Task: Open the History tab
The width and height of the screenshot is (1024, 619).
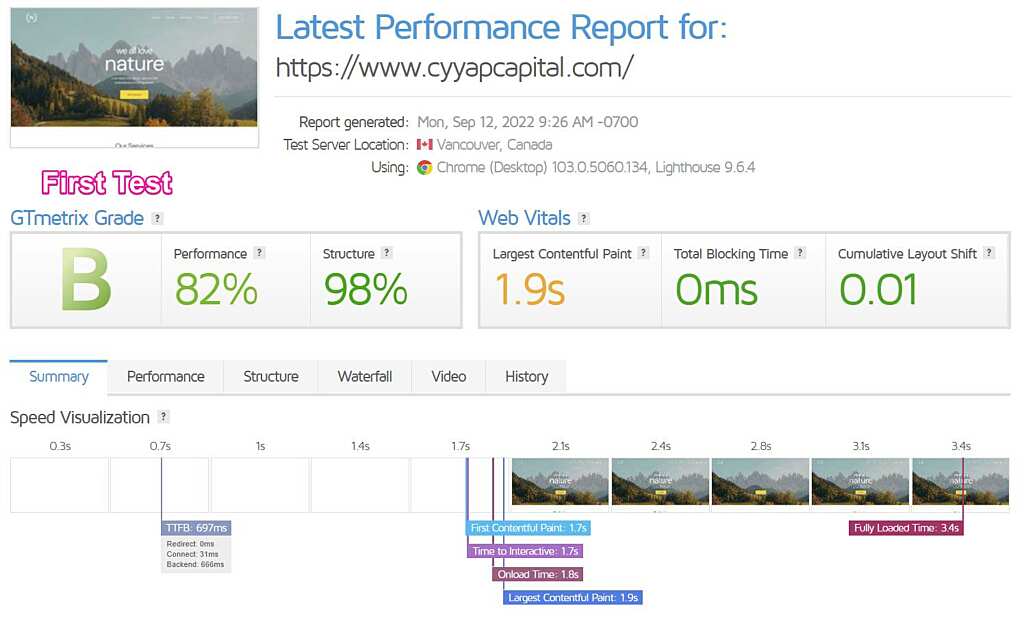Action: click(x=526, y=377)
